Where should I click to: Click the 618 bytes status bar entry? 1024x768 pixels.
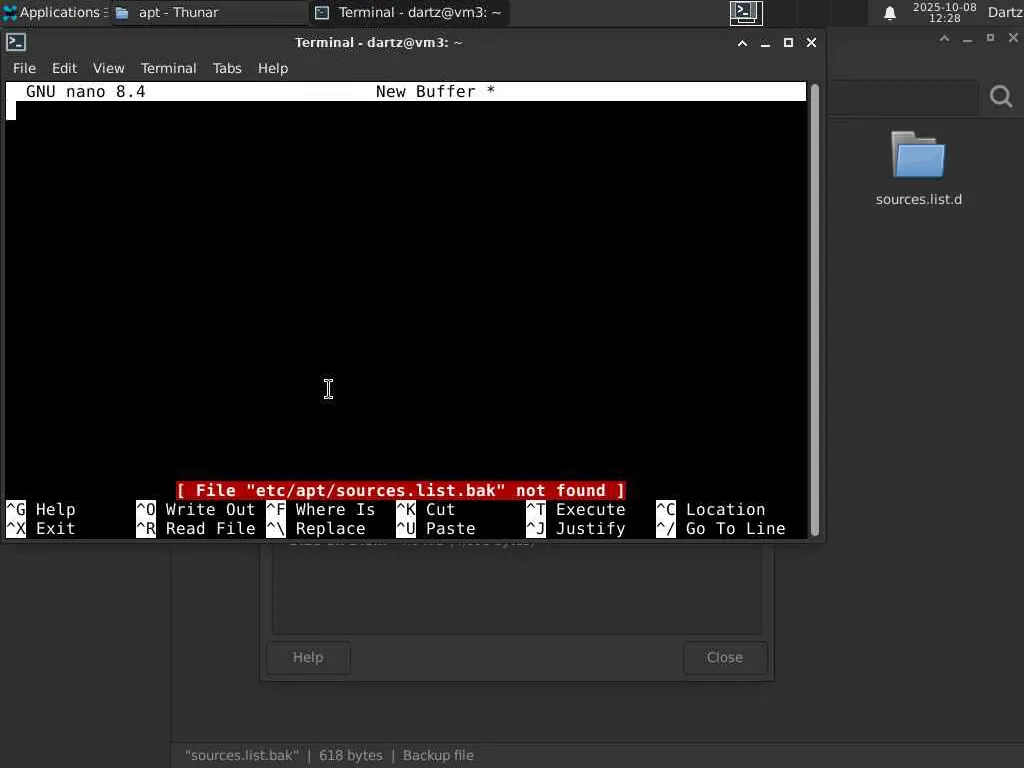pyautogui.click(x=351, y=756)
